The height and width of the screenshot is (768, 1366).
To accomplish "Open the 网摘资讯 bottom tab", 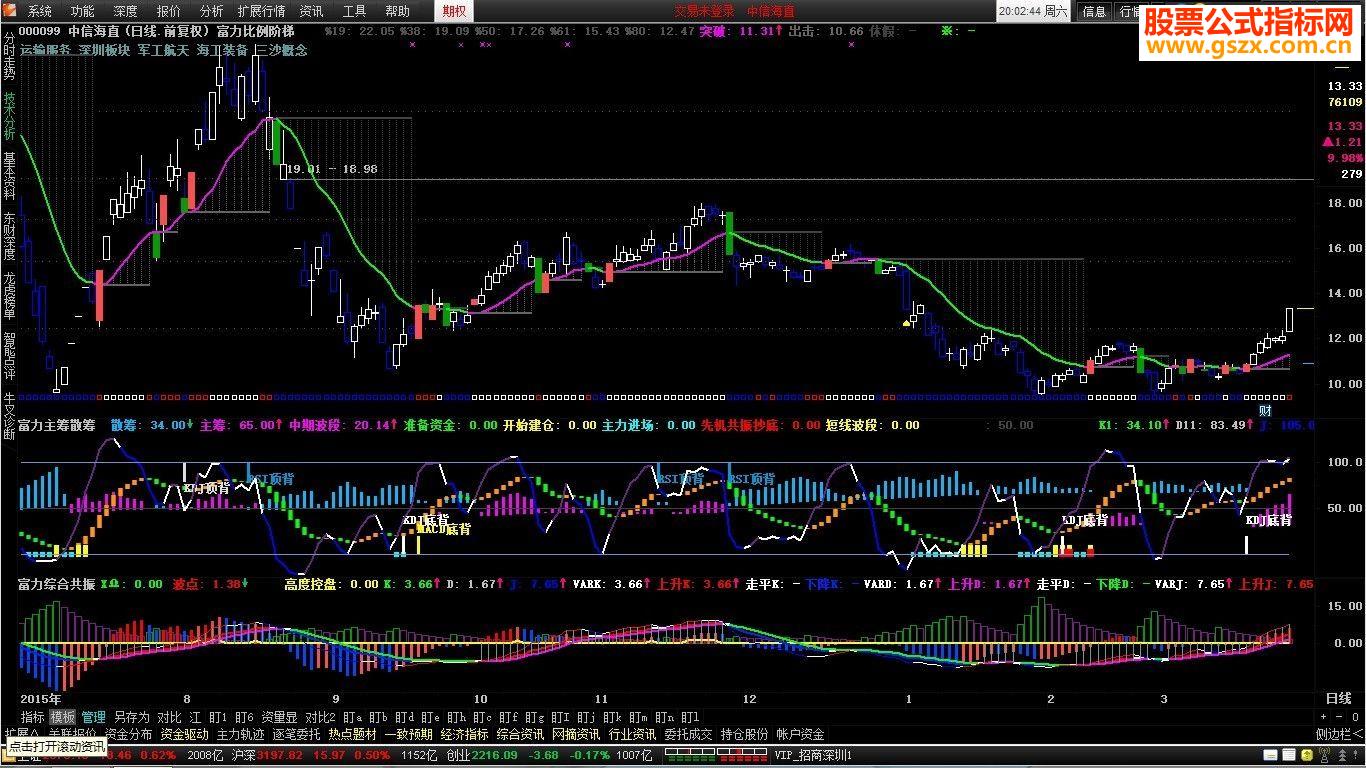I will click(576, 734).
